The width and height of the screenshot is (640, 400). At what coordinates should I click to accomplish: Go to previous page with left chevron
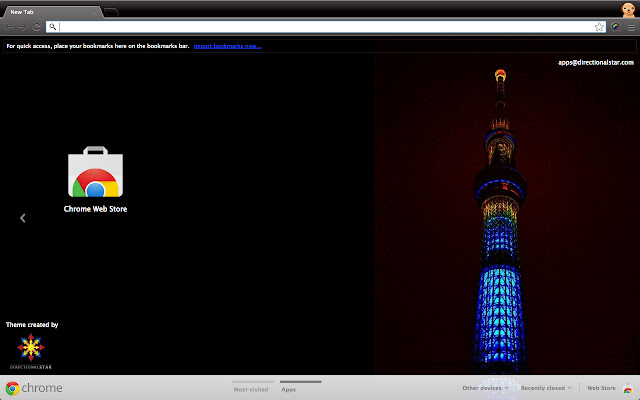(23, 218)
